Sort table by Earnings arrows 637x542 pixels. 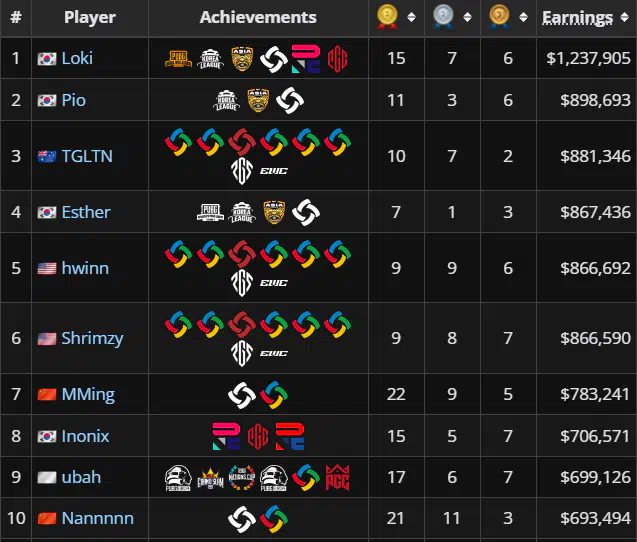(624, 17)
